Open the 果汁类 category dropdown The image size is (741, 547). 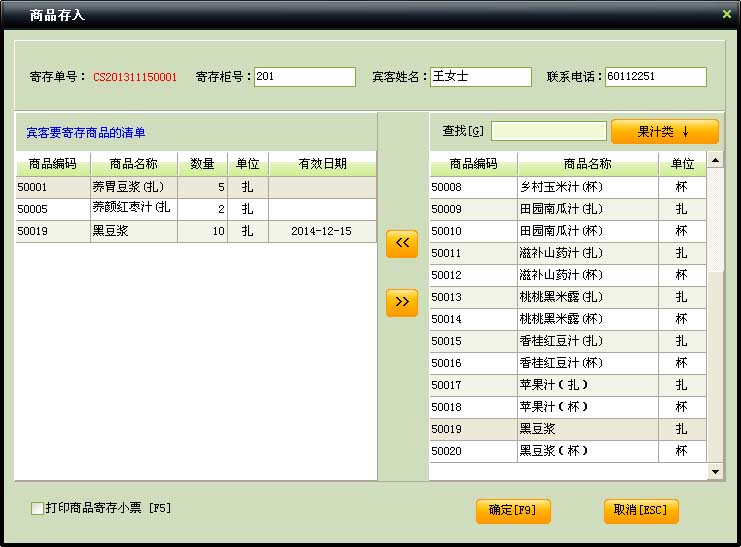pyautogui.click(x=664, y=132)
